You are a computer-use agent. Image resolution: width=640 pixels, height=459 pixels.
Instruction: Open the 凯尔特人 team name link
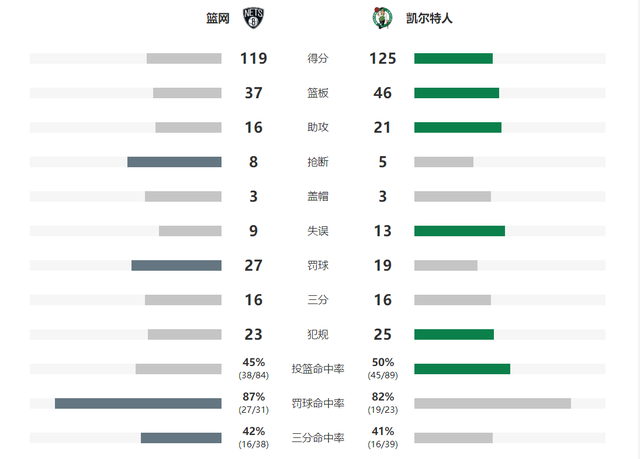pos(429,18)
